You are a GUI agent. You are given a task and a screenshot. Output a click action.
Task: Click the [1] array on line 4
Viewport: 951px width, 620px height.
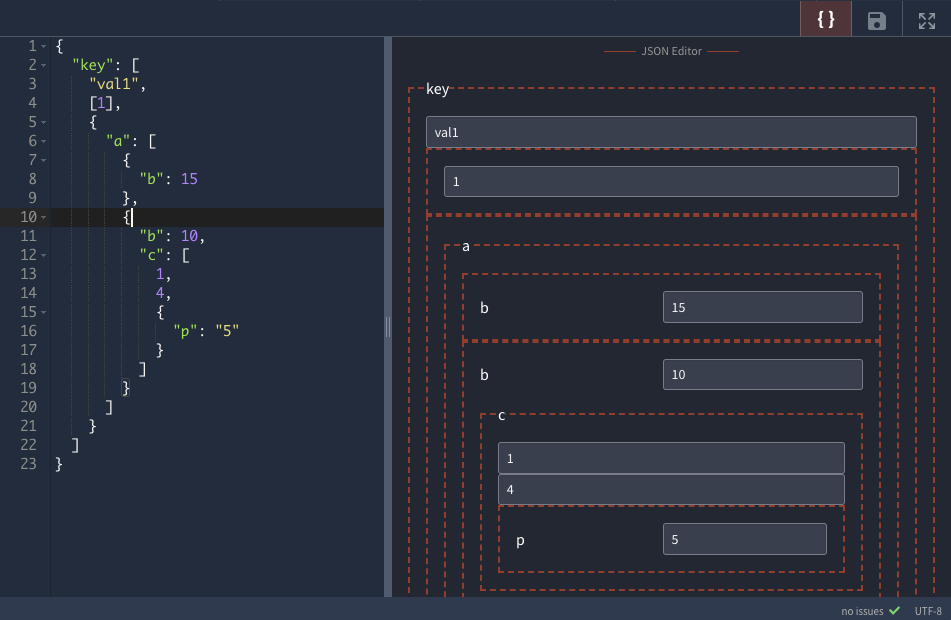[x=101, y=103]
